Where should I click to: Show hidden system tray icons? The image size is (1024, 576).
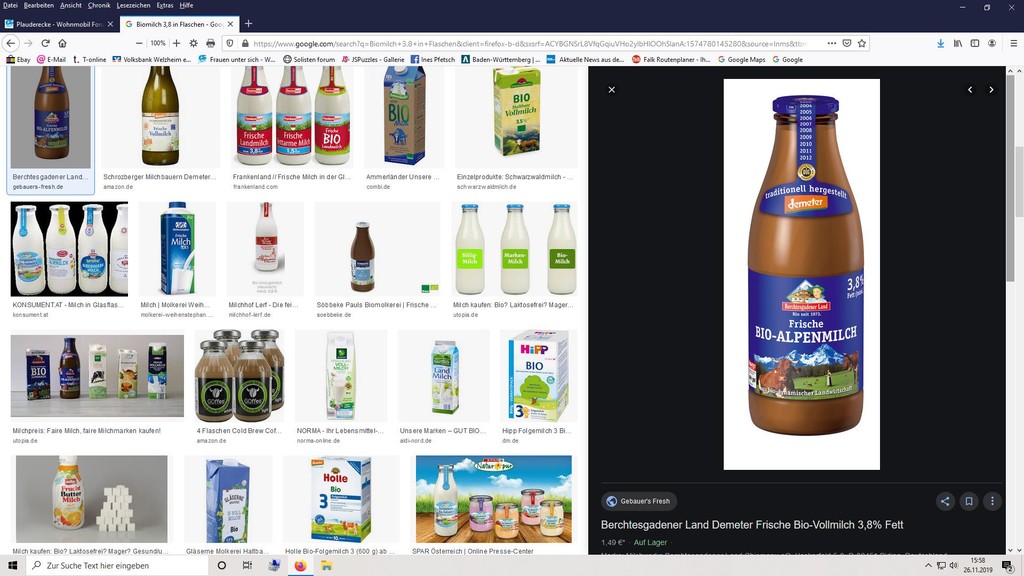(928, 566)
